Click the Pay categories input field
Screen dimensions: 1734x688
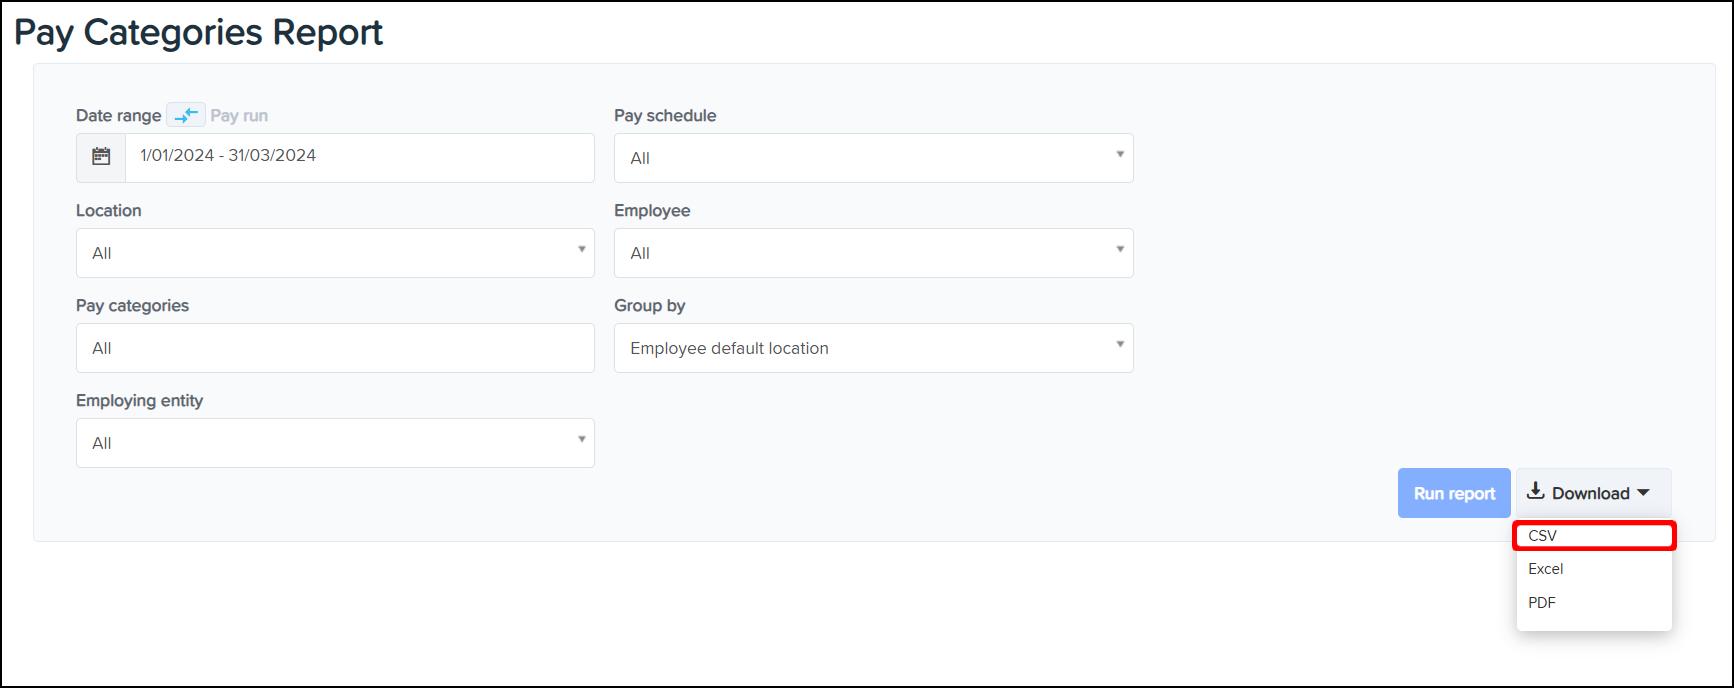click(x=334, y=348)
